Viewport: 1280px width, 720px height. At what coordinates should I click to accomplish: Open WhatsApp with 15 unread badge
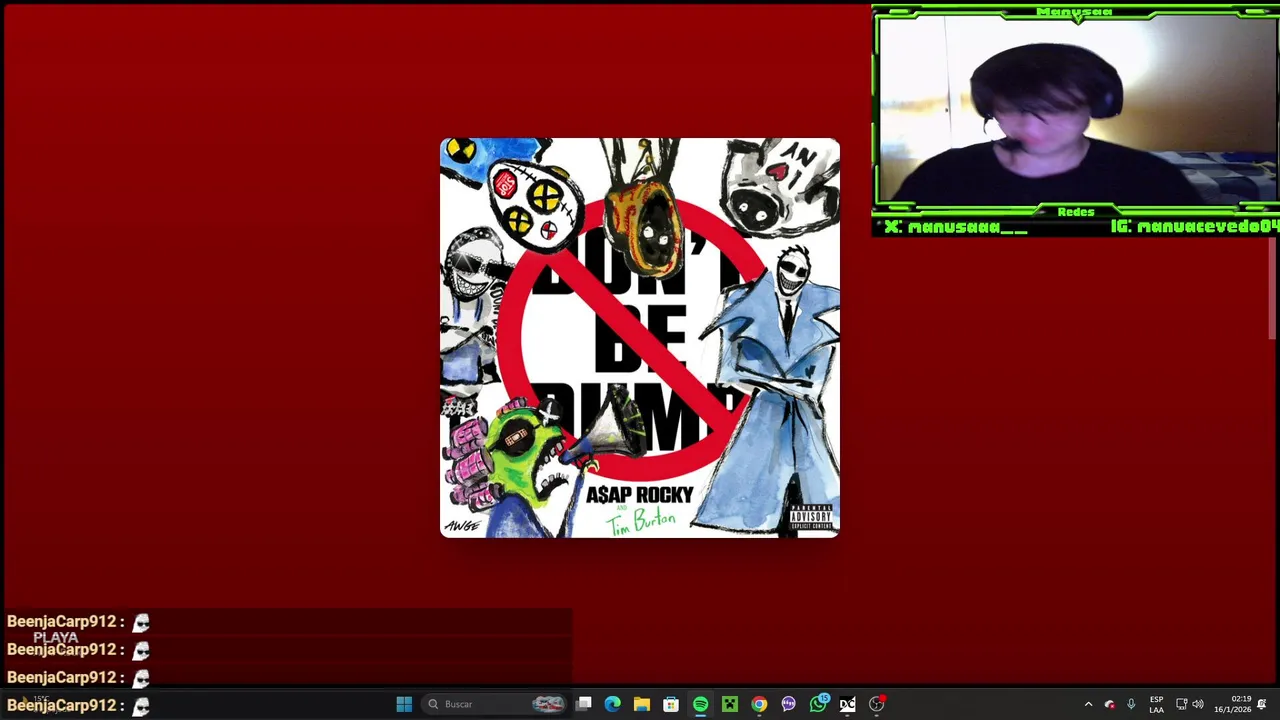coord(818,704)
